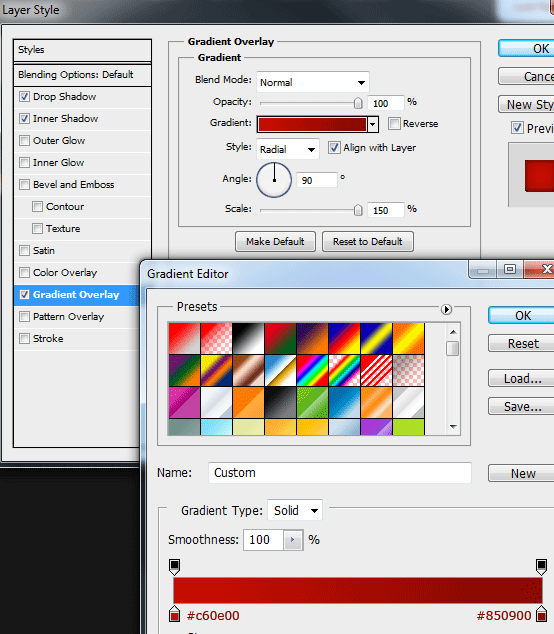Viewport: 554px width, 634px height.
Task: Choose the transparent rainbow gradient preset
Action: [x=344, y=370]
